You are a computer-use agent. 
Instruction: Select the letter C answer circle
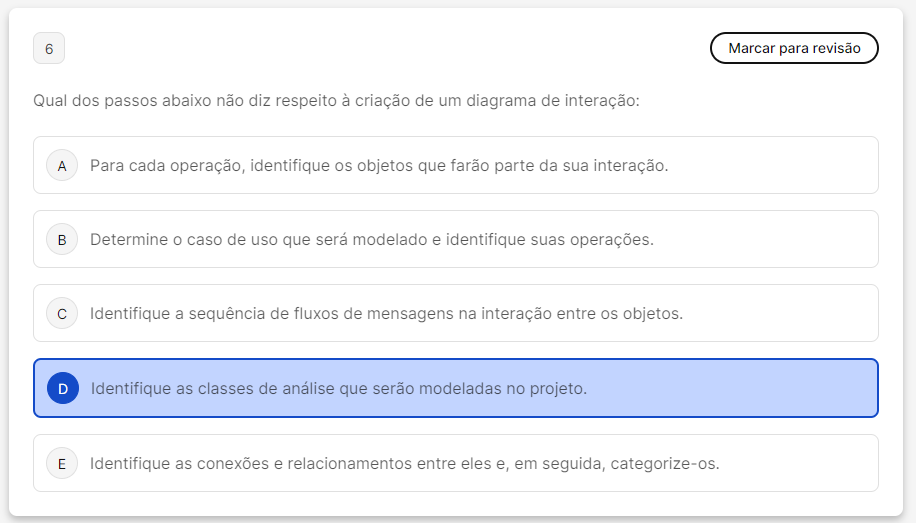62,313
